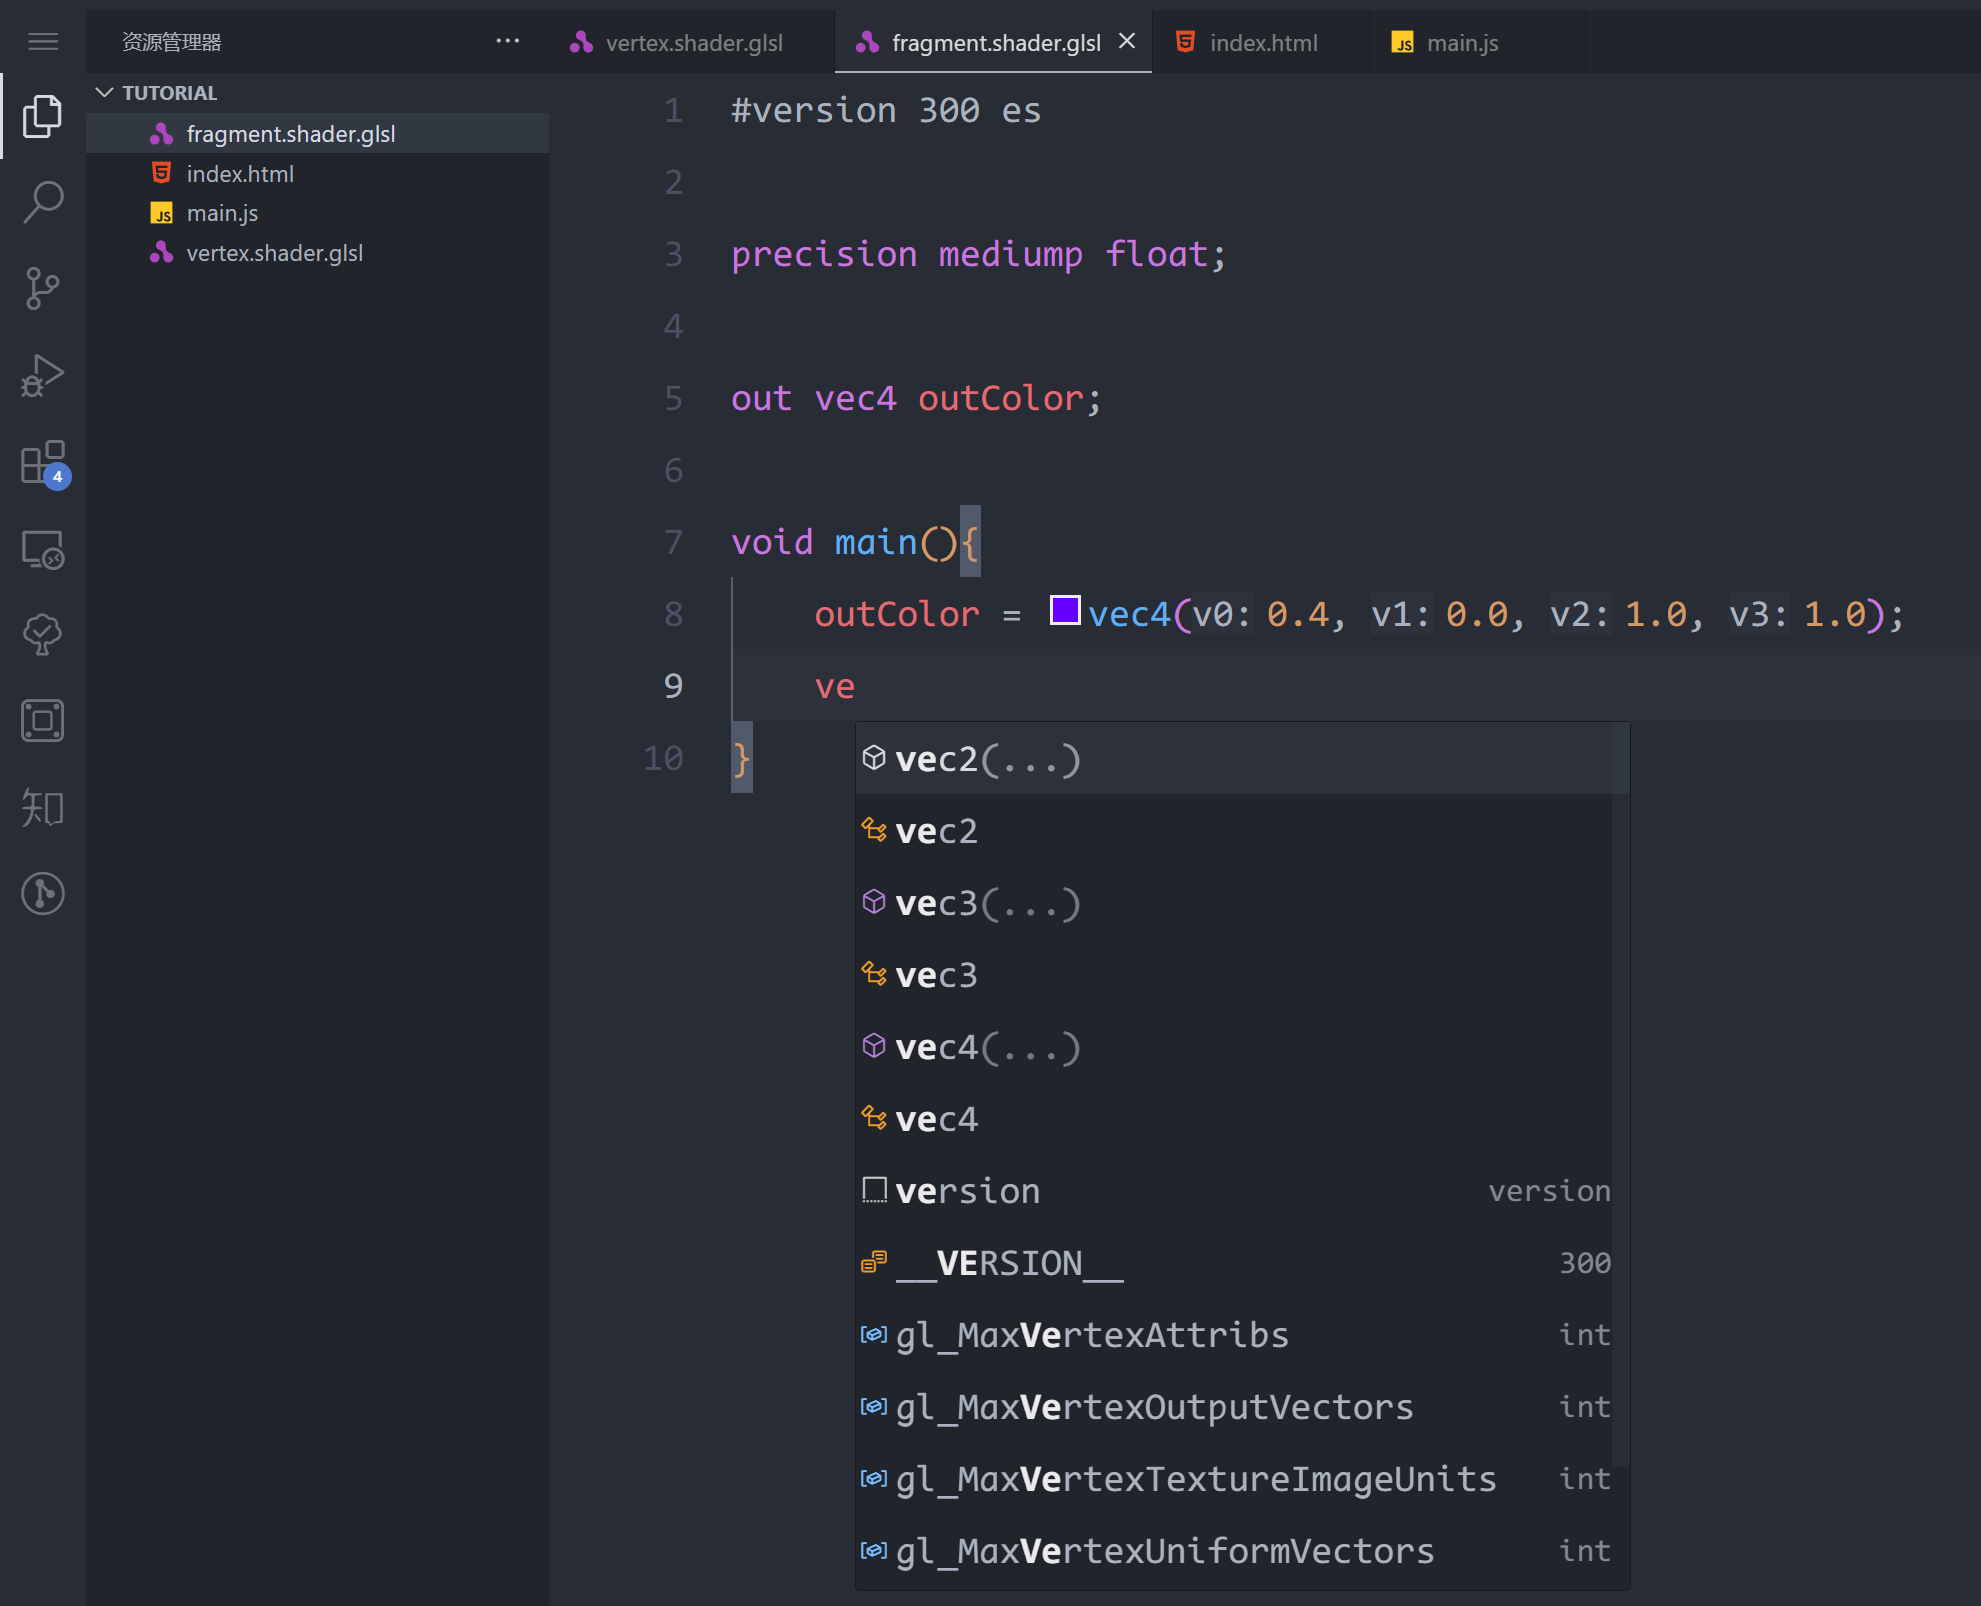Pick gl_MaxVertexAttribs from the suggestions
The height and width of the screenshot is (1606, 1981).
coord(1091,1334)
